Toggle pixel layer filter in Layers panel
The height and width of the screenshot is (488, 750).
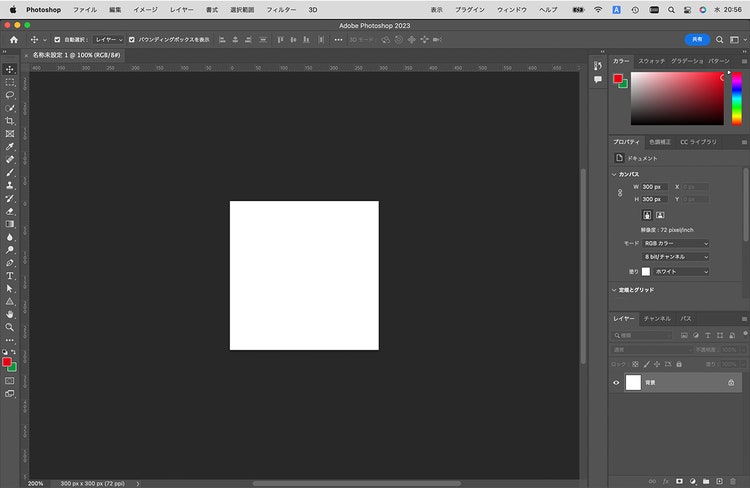(x=684, y=335)
